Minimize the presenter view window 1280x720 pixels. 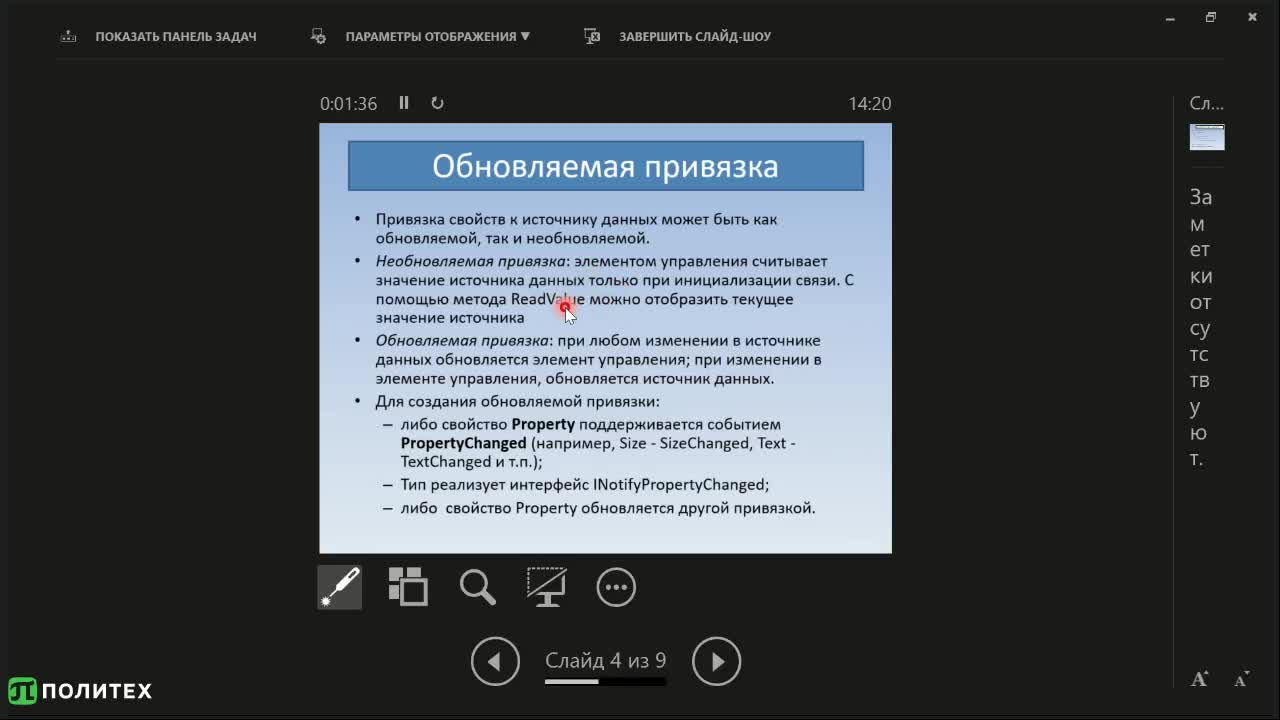click(x=1170, y=17)
